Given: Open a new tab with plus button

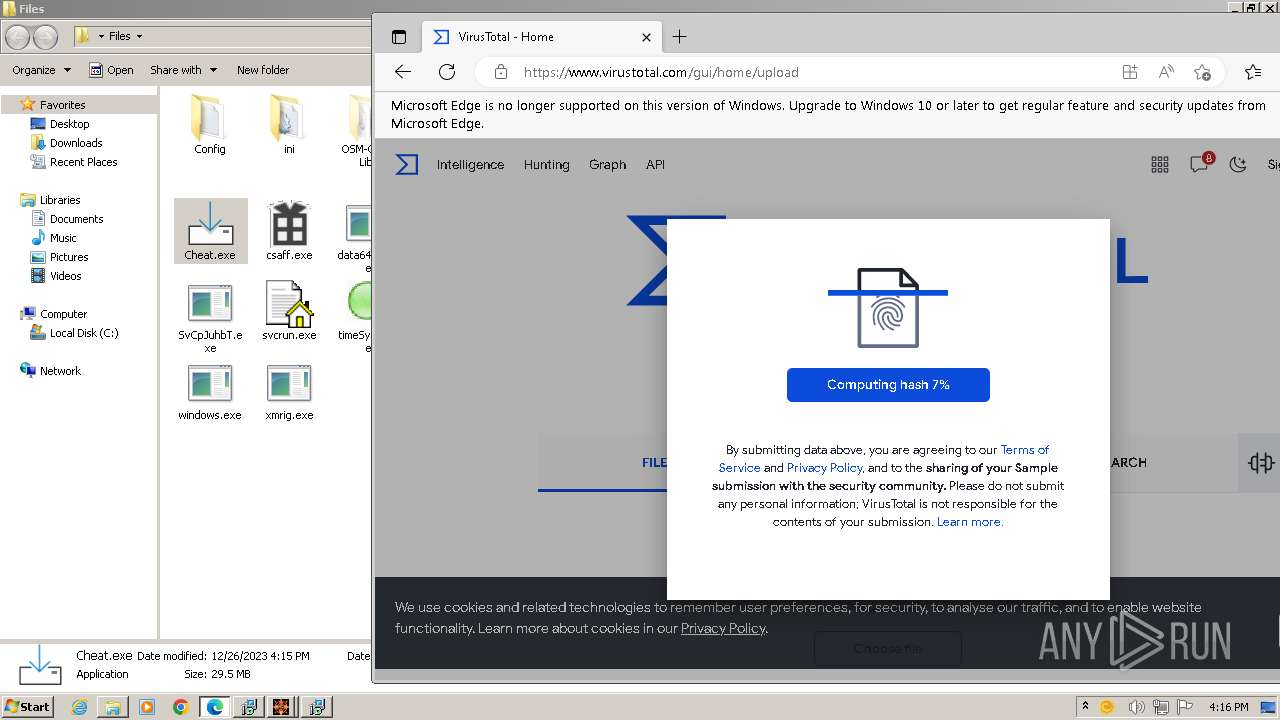Looking at the screenshot, I should click(680, 37).
